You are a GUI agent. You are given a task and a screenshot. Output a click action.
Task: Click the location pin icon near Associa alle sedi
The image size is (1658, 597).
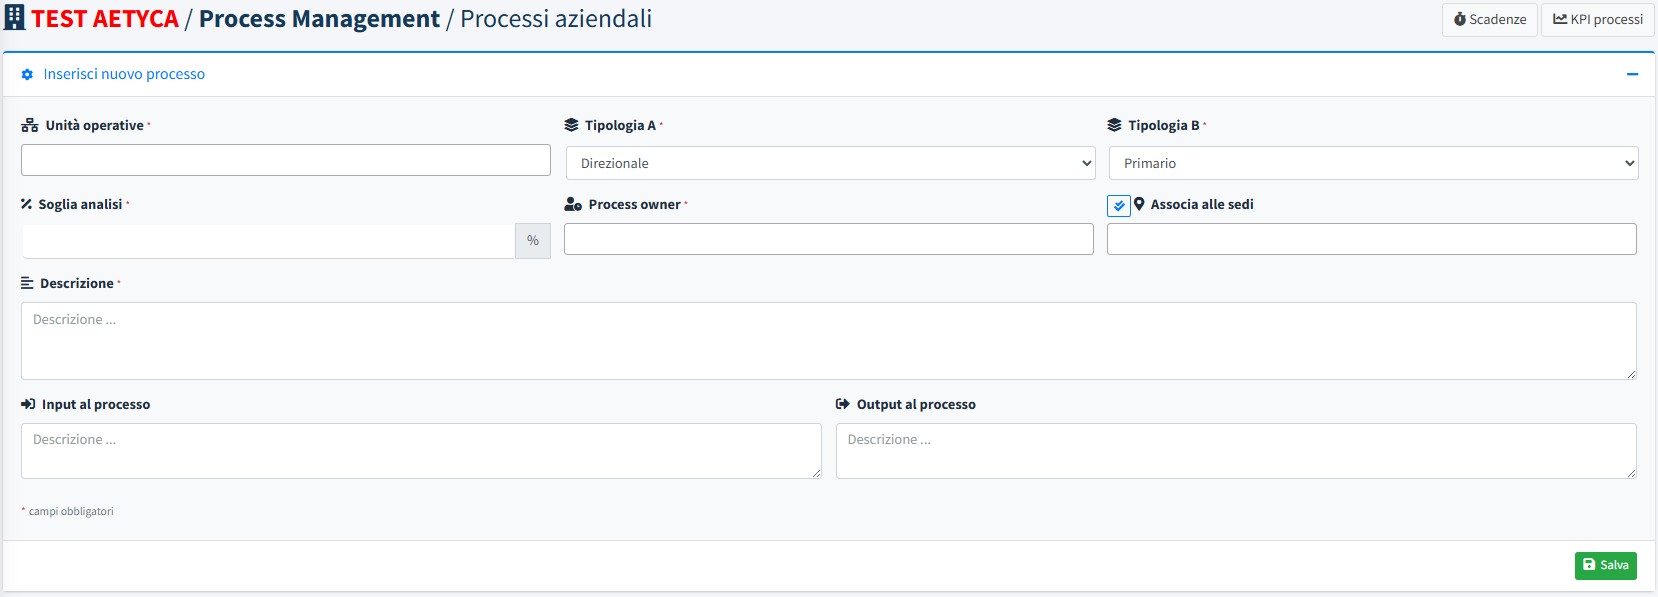pos(1139,204)
